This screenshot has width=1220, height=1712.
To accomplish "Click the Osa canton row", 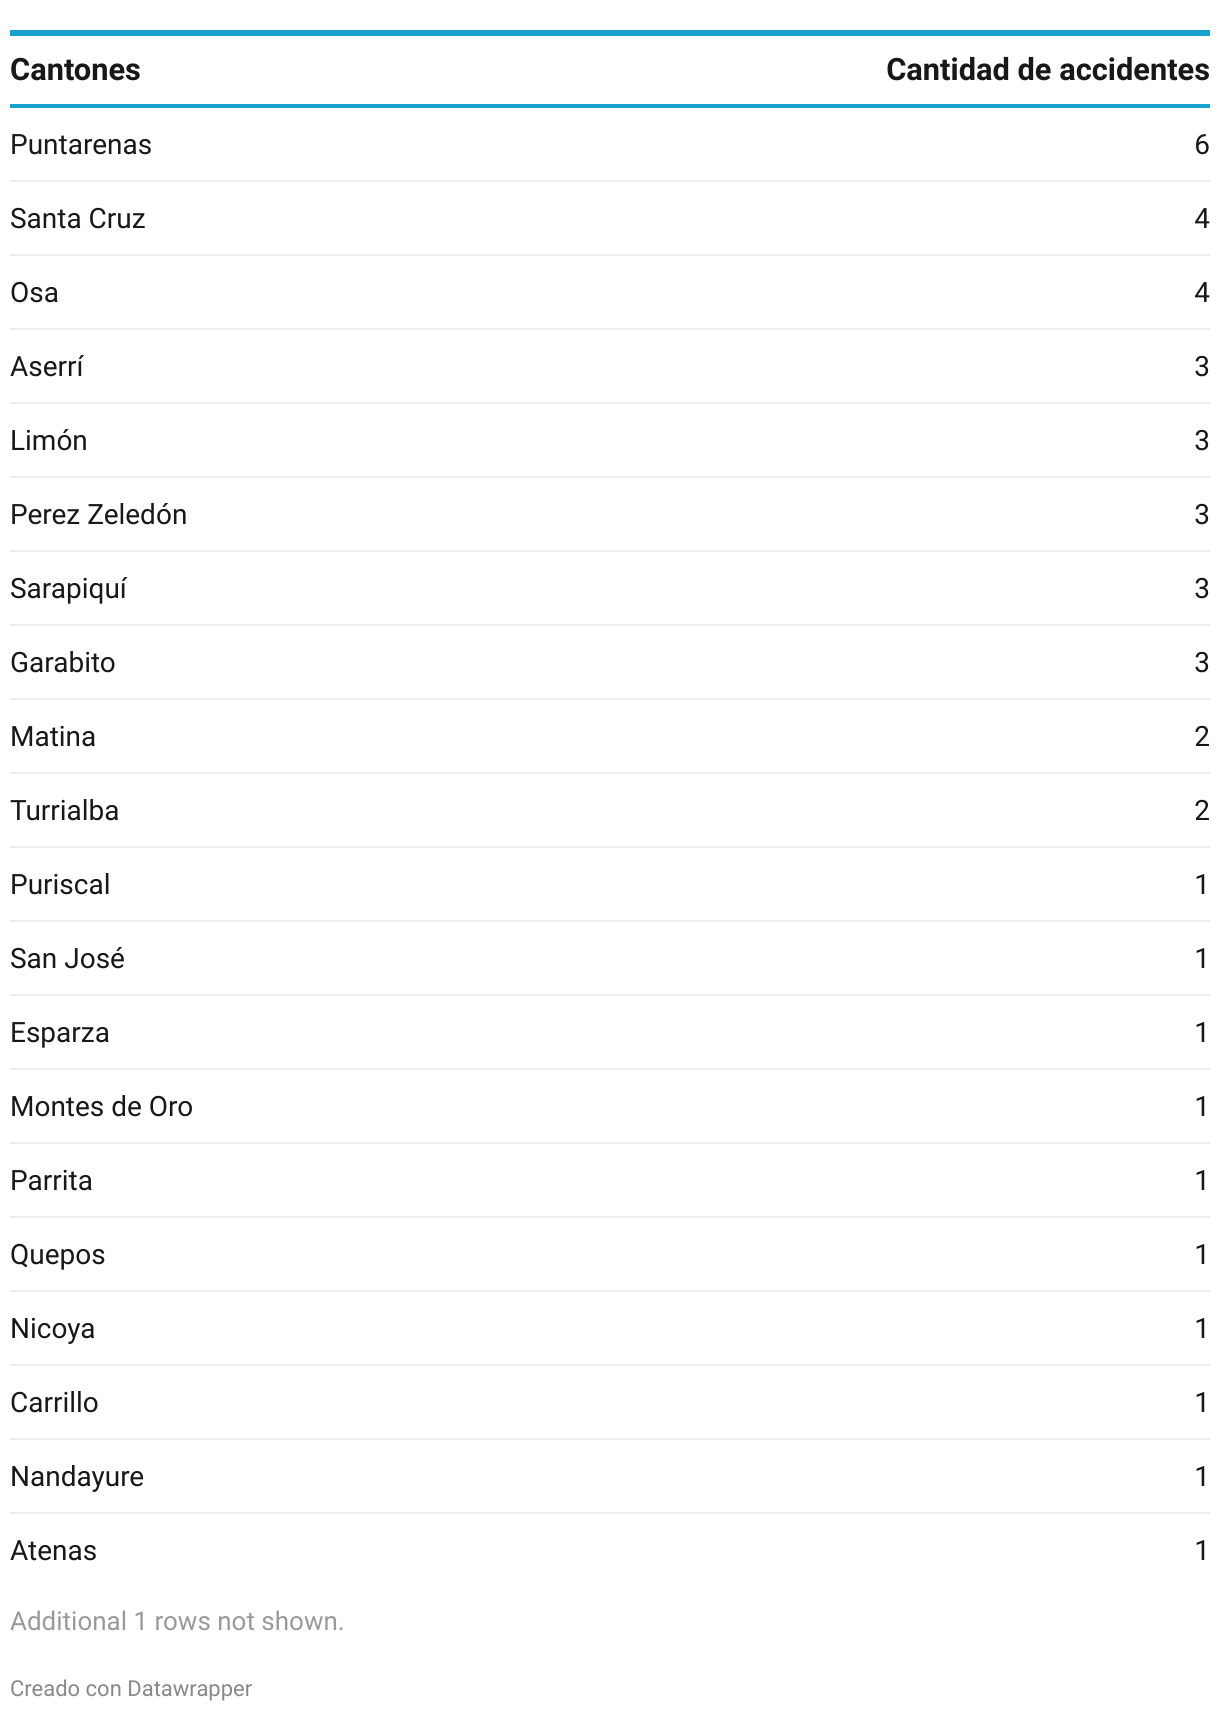I will point(610,293).
